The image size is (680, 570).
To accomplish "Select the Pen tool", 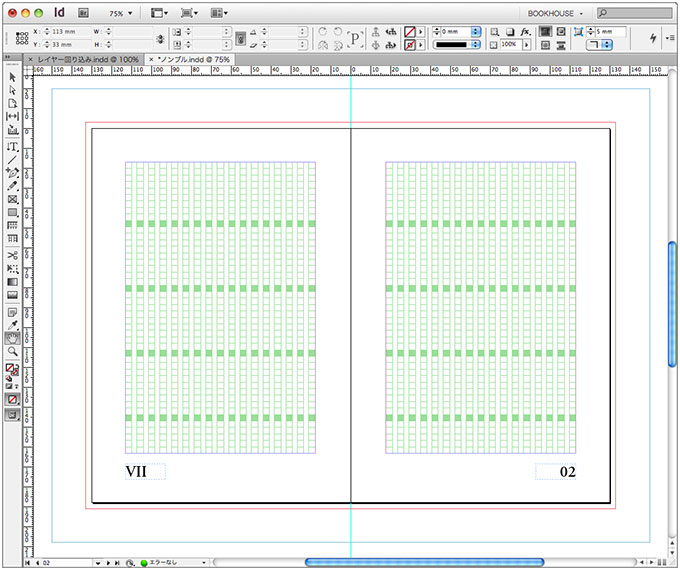I will click(x=12, y=172).
